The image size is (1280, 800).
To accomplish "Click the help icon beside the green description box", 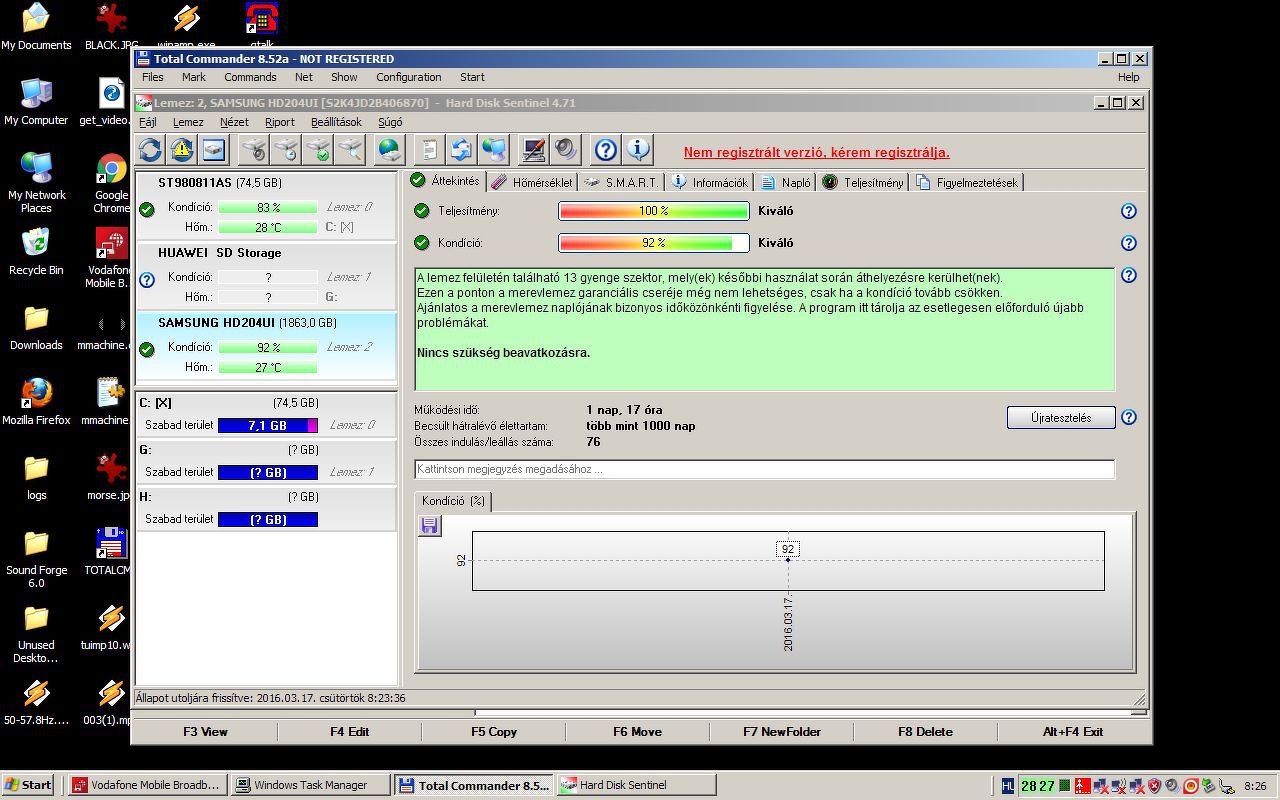I will tap(1129, 275).
